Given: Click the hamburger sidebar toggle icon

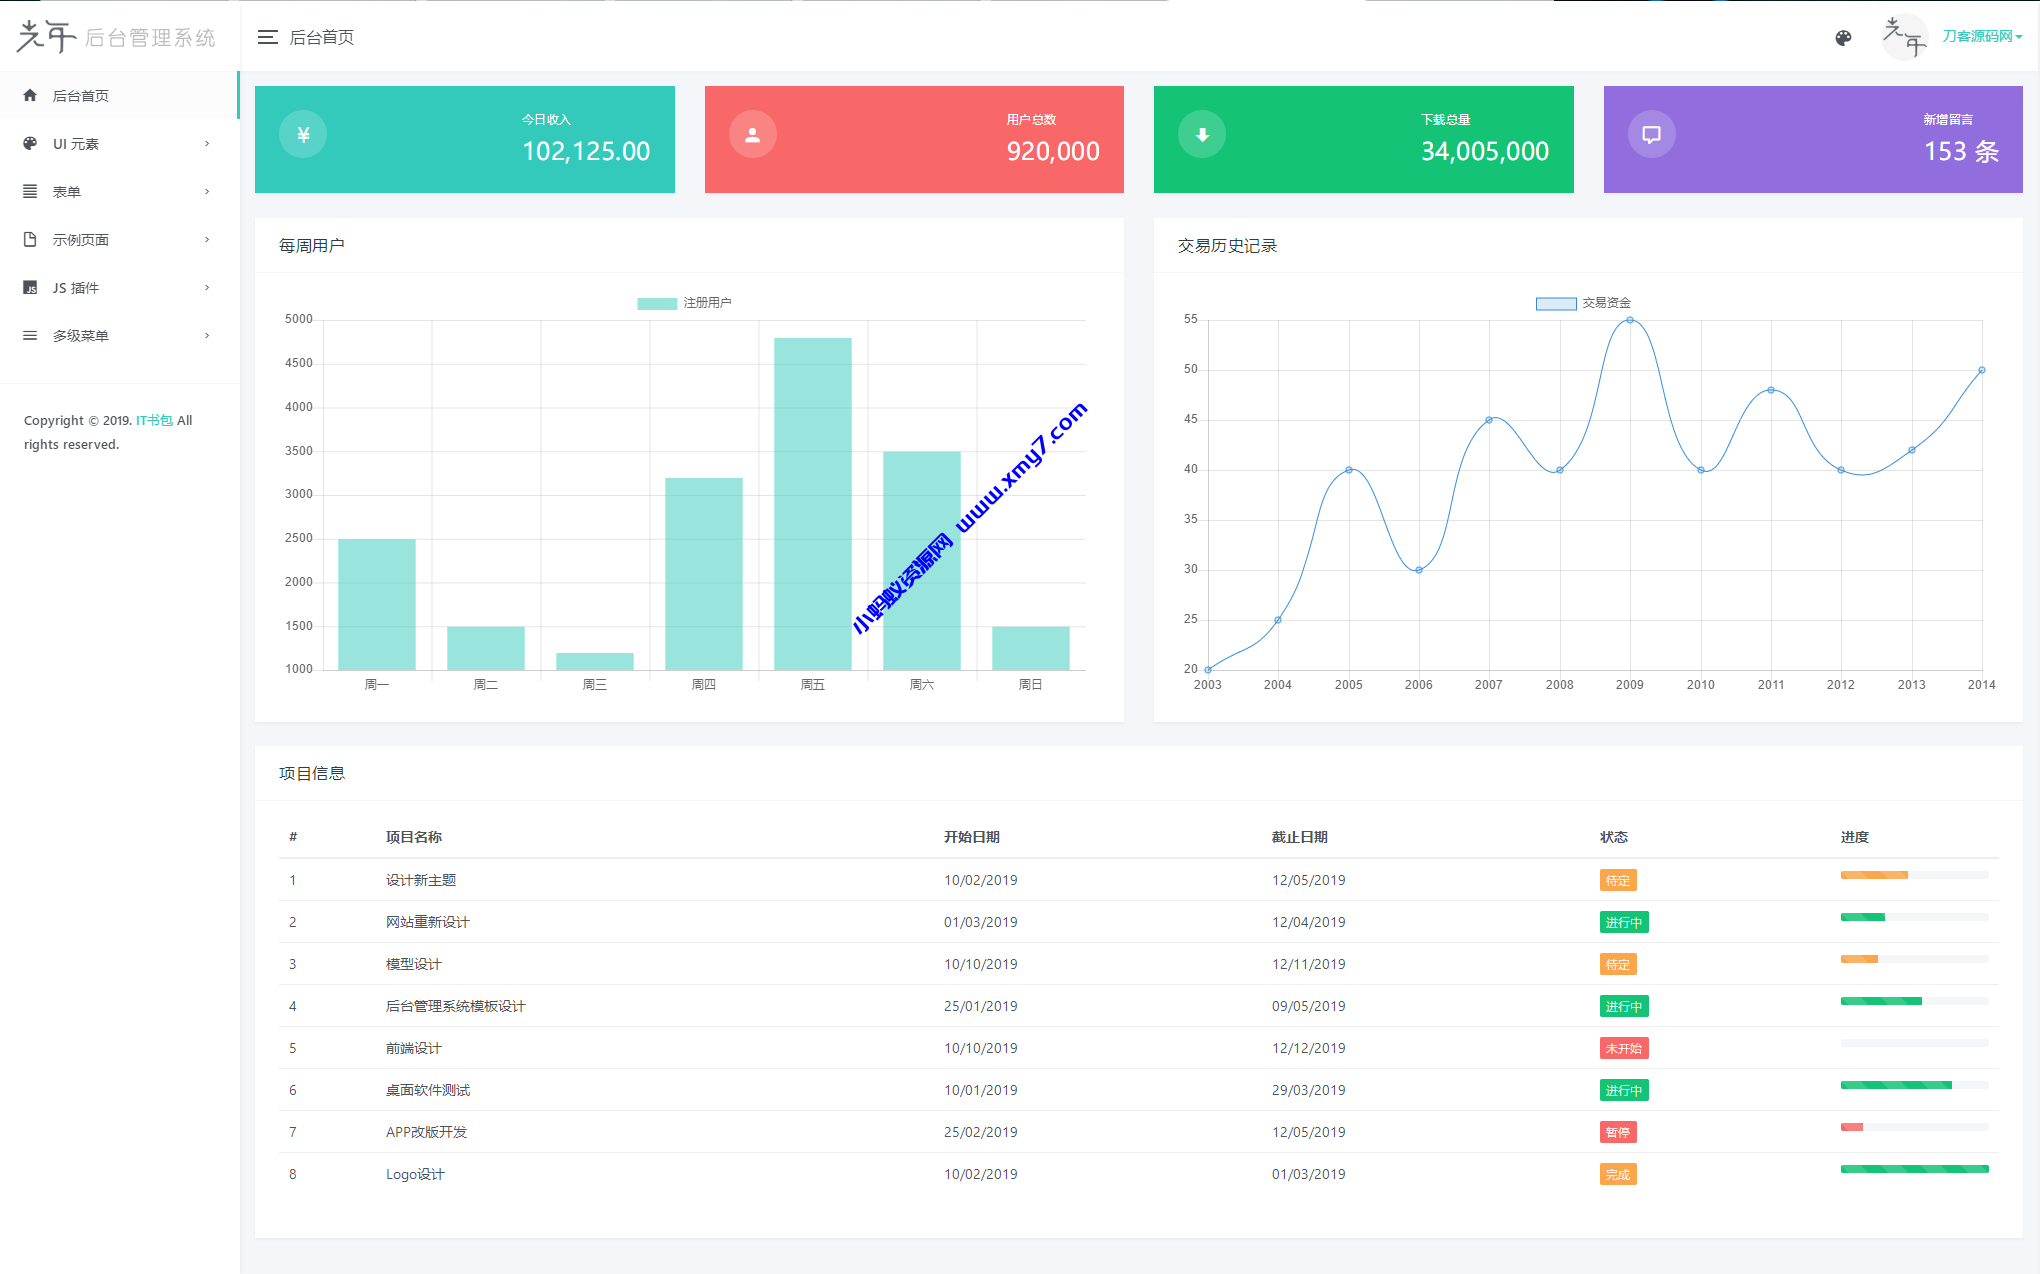Looking at the screenshot, I should pos(267,37).
